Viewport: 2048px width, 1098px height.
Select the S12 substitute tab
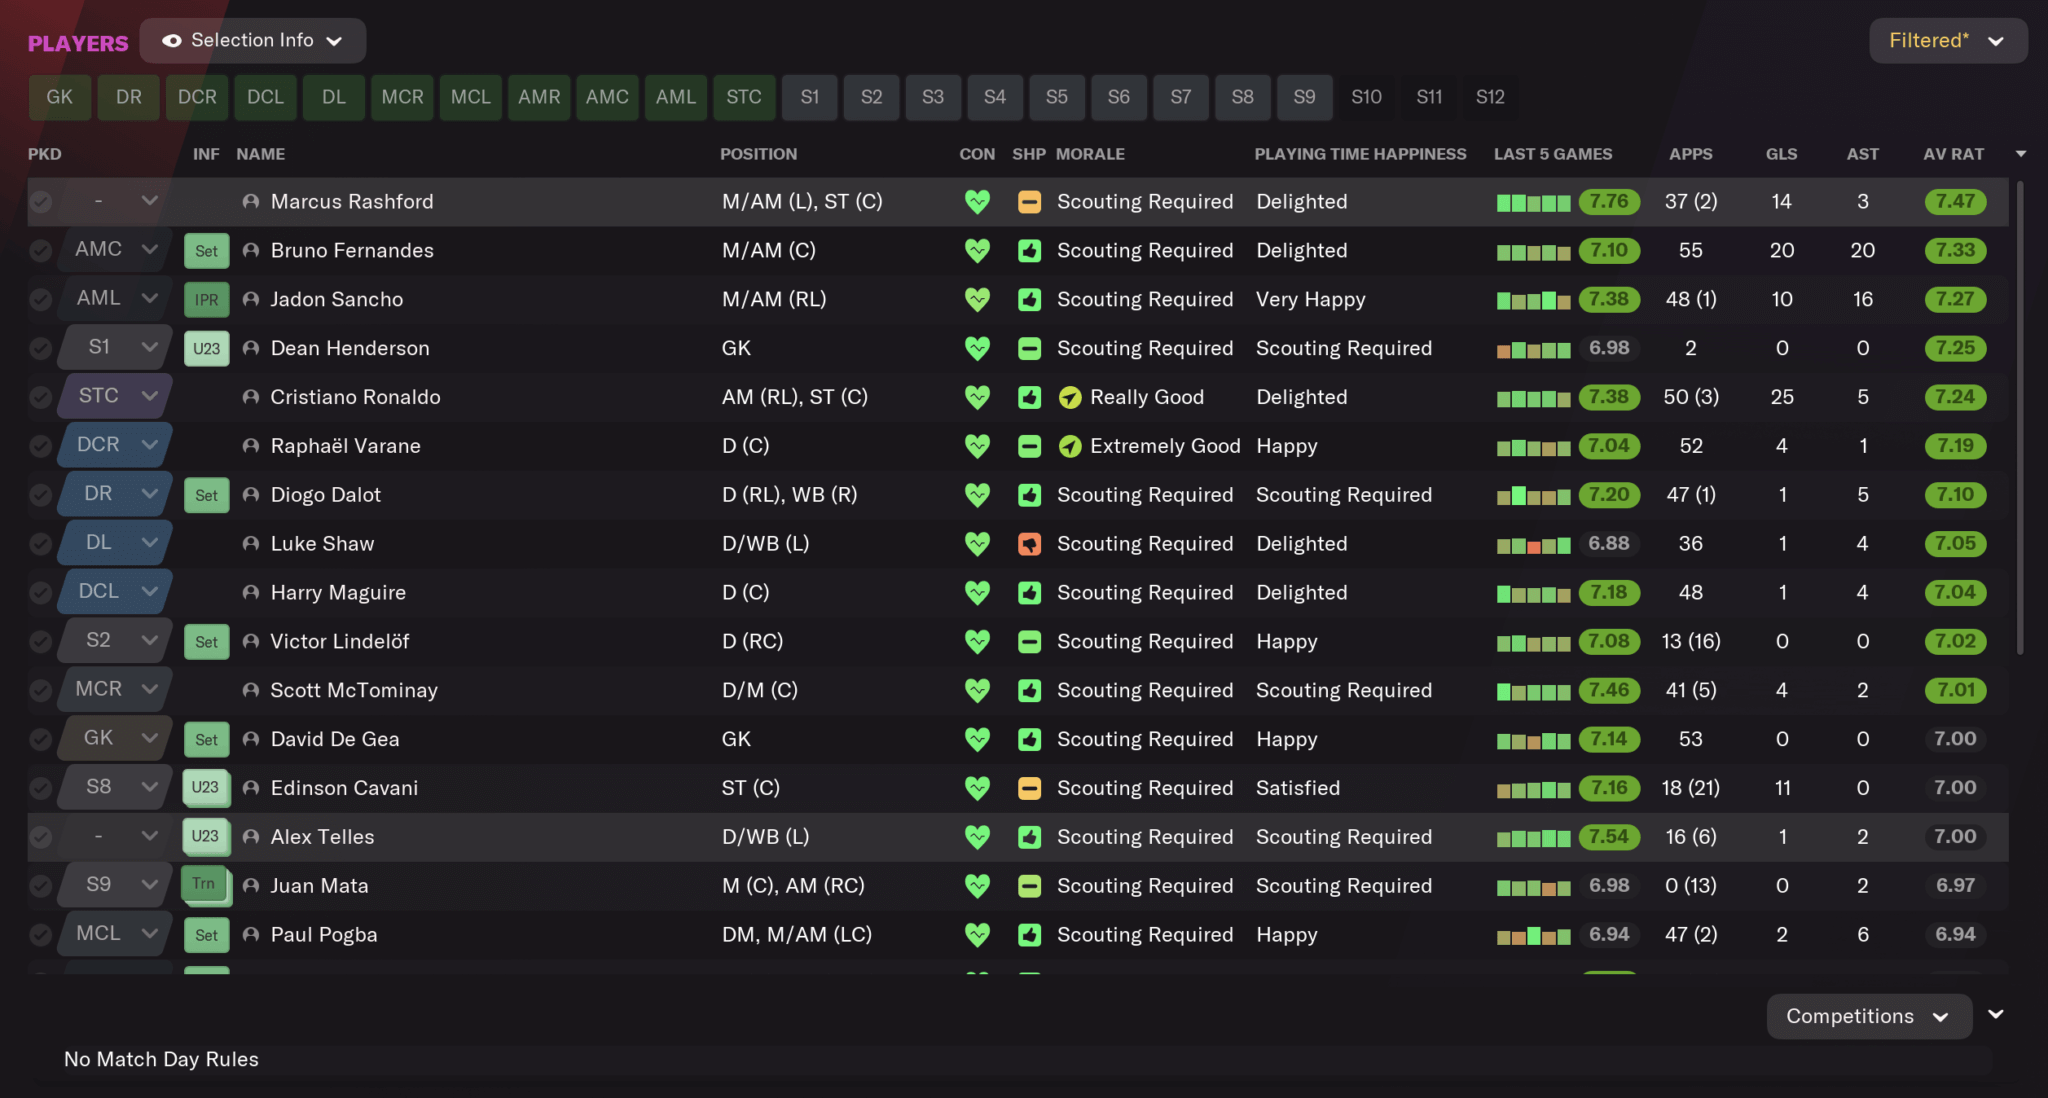point(1490,98)
